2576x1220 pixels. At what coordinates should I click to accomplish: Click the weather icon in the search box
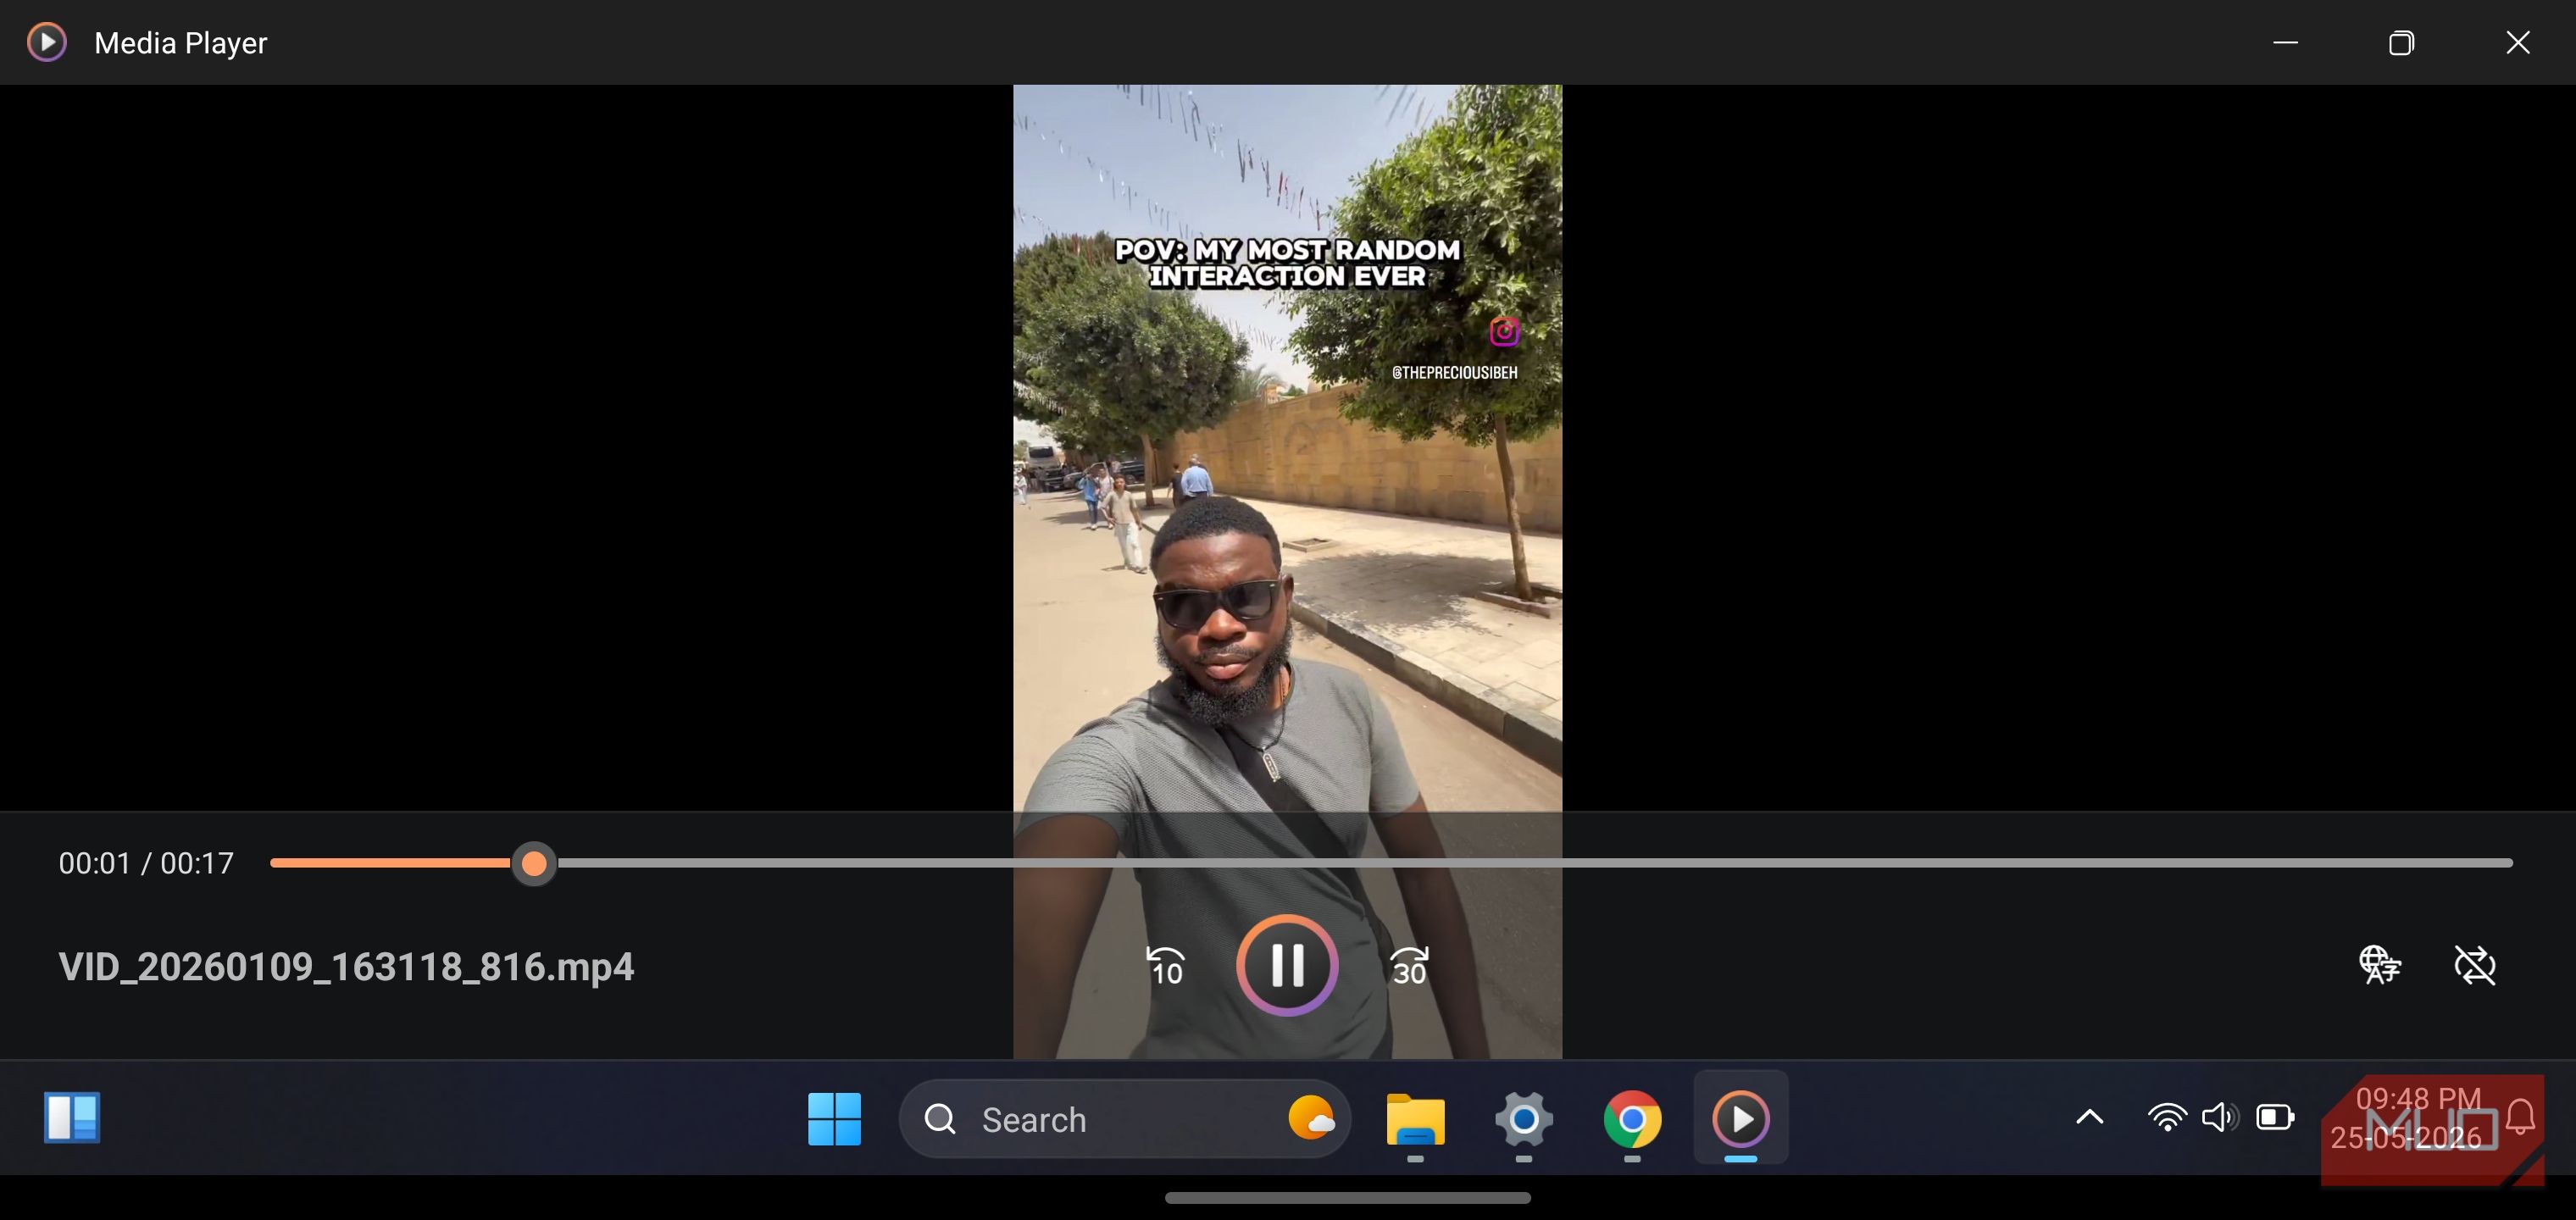coord(1310,1118)
